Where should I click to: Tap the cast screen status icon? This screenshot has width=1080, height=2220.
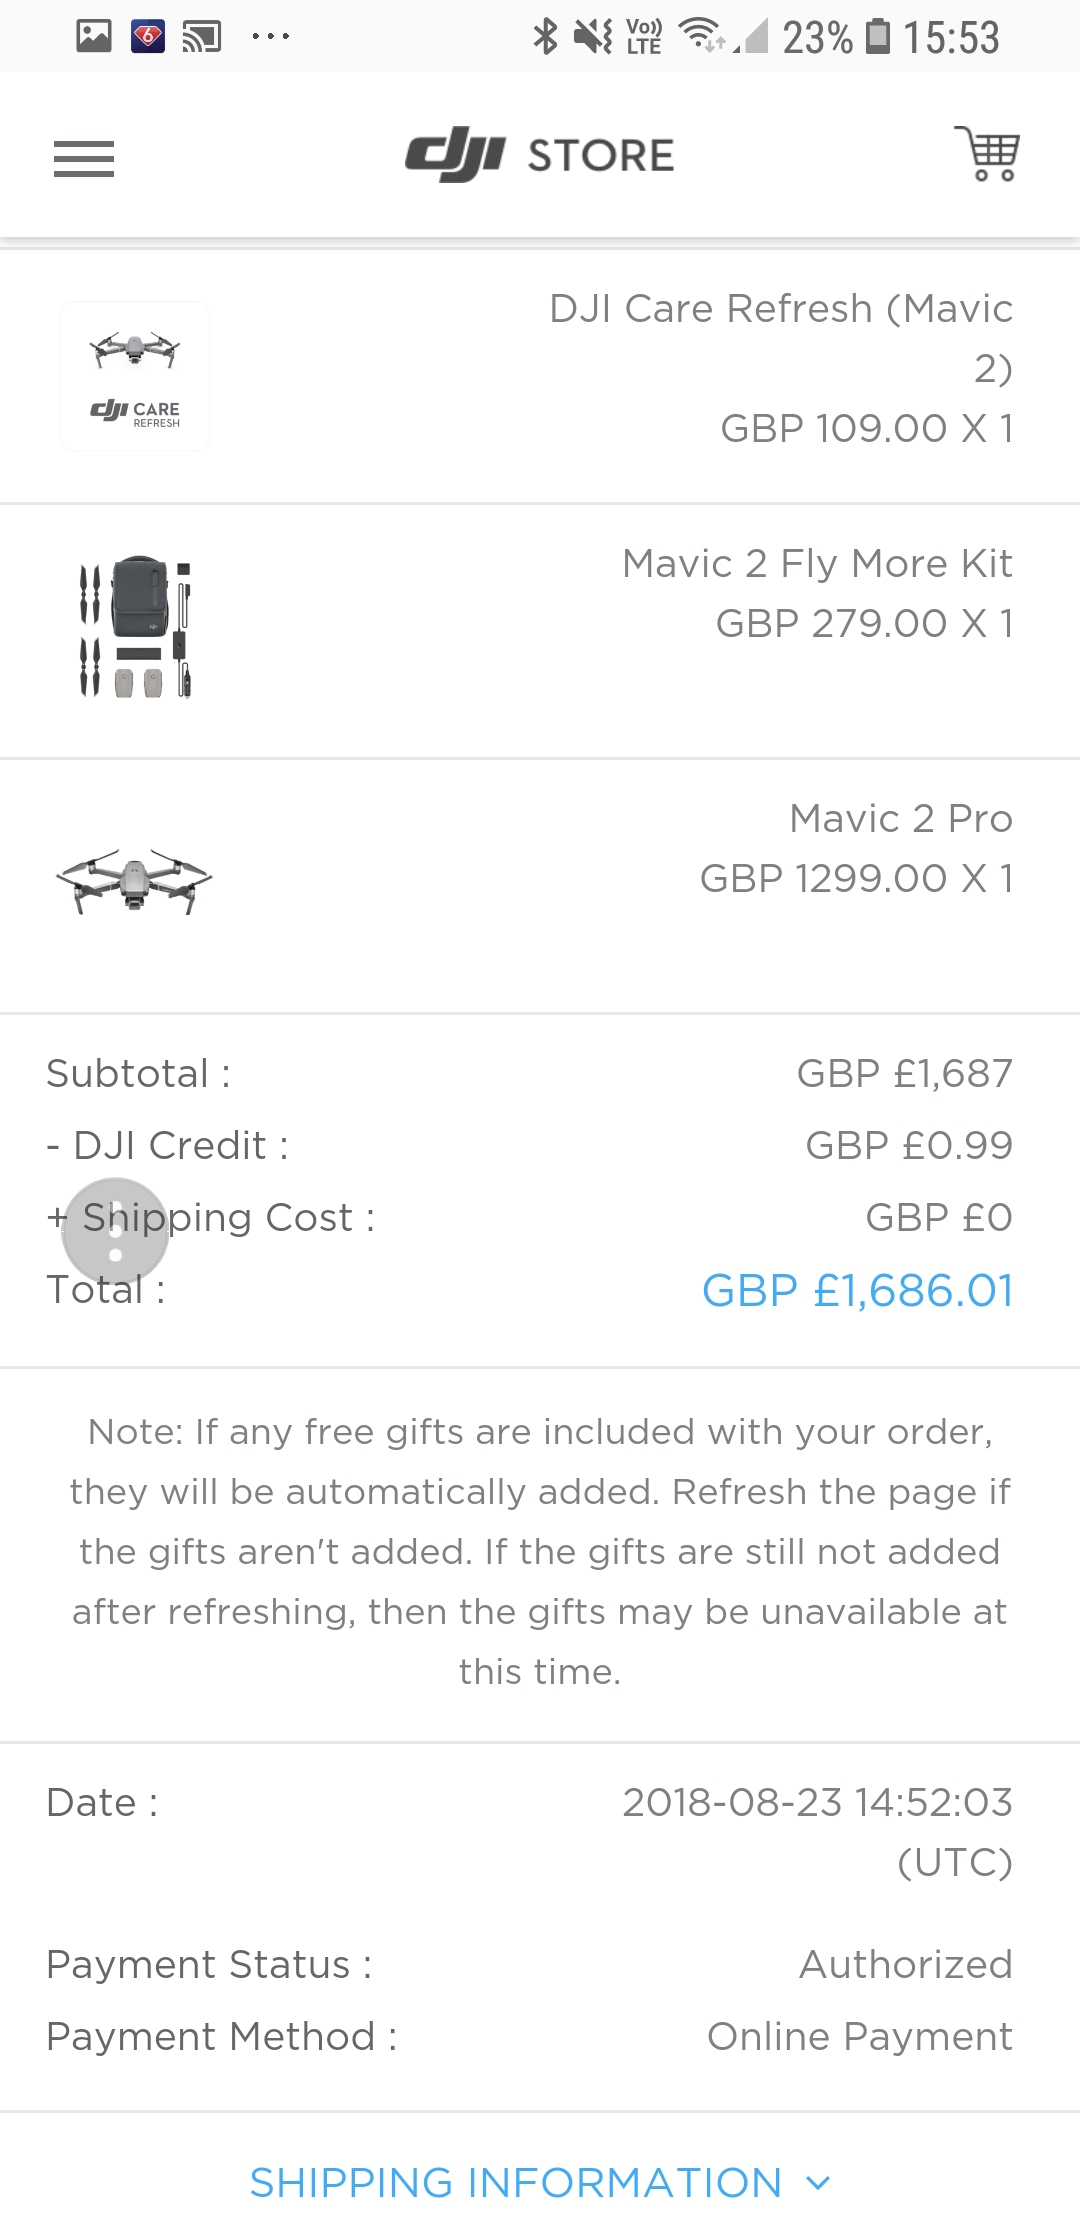pos(201,37)
